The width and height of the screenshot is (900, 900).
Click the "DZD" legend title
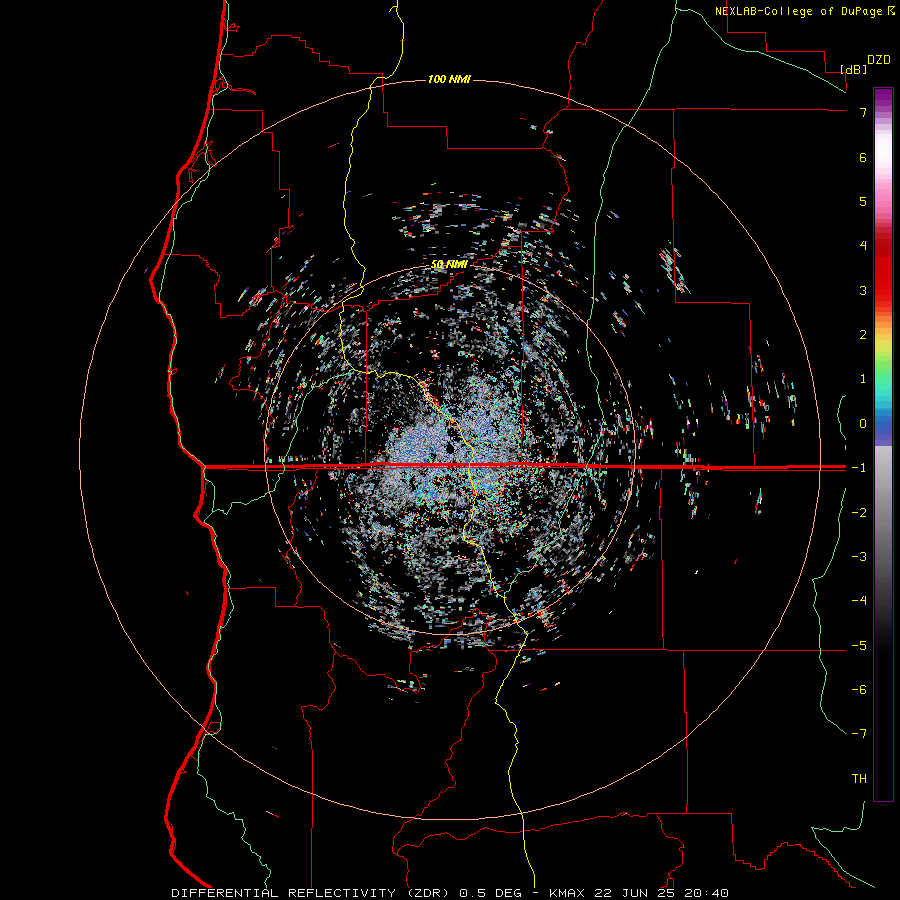[x=879, y=60]
